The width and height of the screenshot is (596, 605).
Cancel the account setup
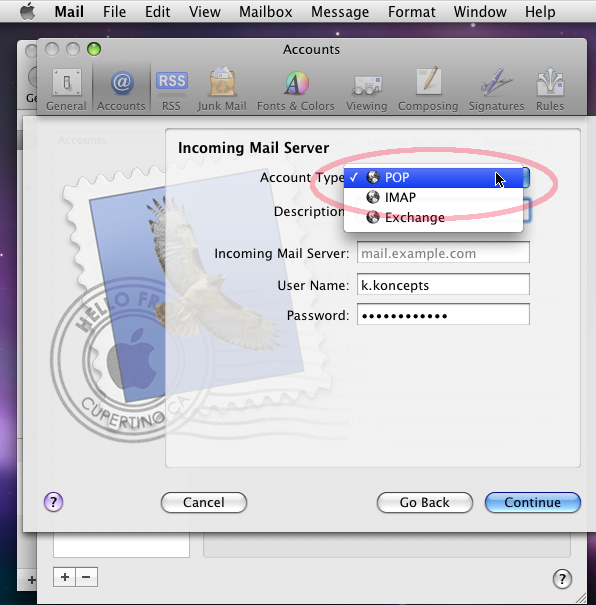pyautogui.click(x=204, y=502)
